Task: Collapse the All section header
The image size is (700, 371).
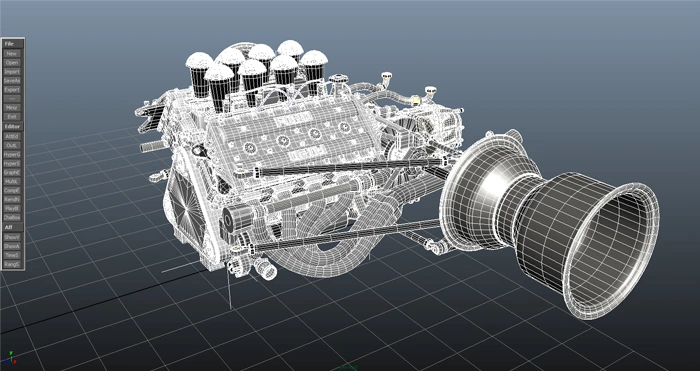Action: (x=13, y=228)
